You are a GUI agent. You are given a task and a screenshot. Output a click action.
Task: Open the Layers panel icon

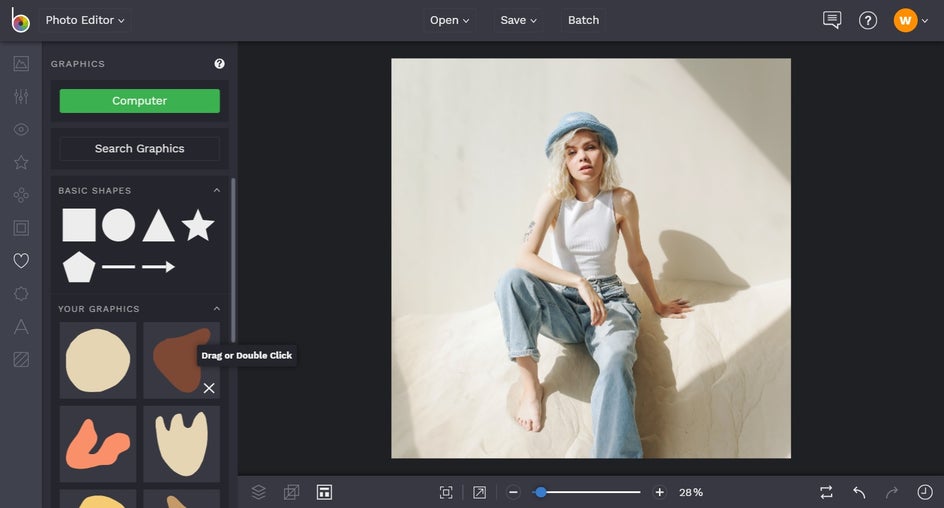[x=258, y=492]
